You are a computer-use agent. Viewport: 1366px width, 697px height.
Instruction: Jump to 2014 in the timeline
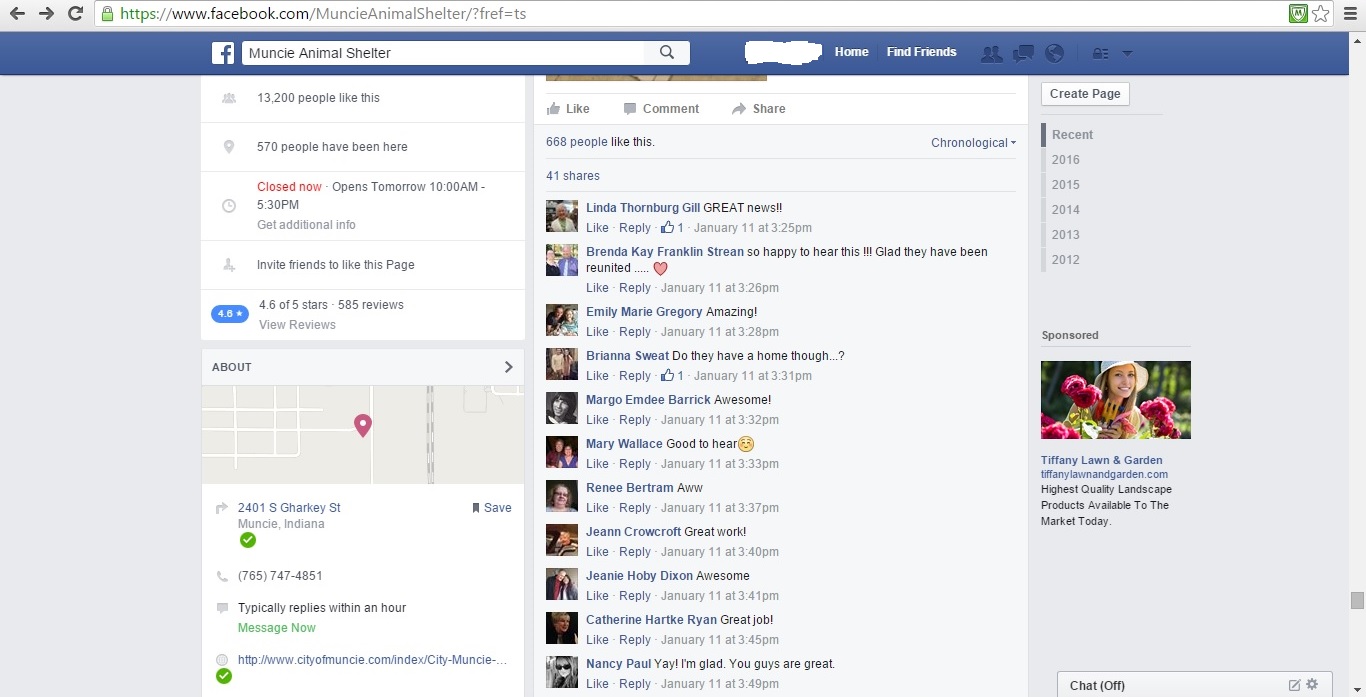[1066, 210]
